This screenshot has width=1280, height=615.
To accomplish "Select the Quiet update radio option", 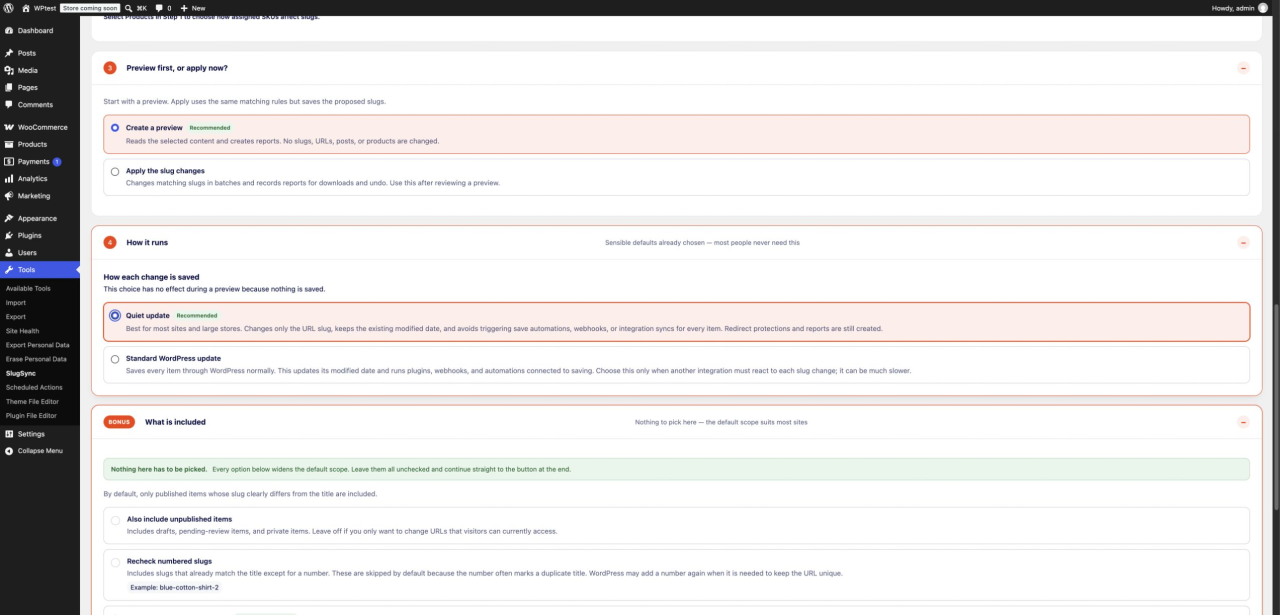I will (115, 315).
